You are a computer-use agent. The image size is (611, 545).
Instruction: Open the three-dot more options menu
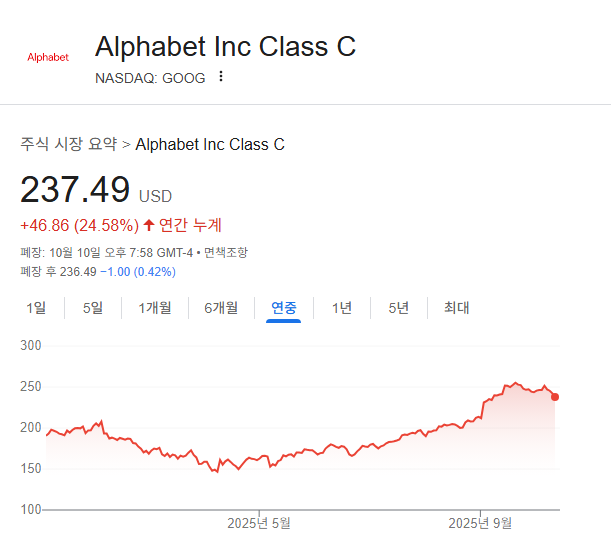[221, 77]
